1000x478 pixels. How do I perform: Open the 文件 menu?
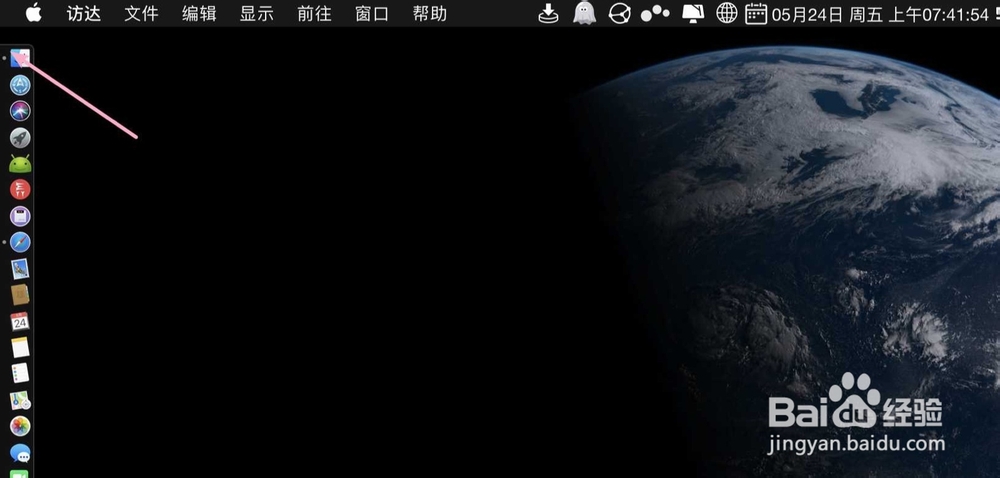pos(141,14)
